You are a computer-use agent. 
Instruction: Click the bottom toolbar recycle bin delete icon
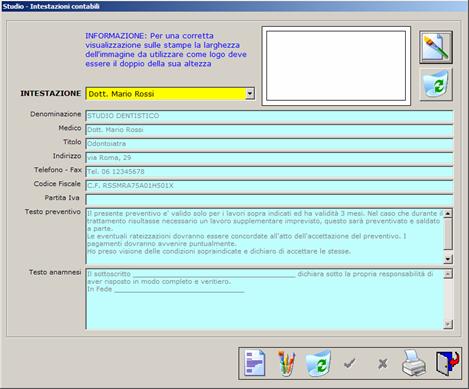[318, 363]
